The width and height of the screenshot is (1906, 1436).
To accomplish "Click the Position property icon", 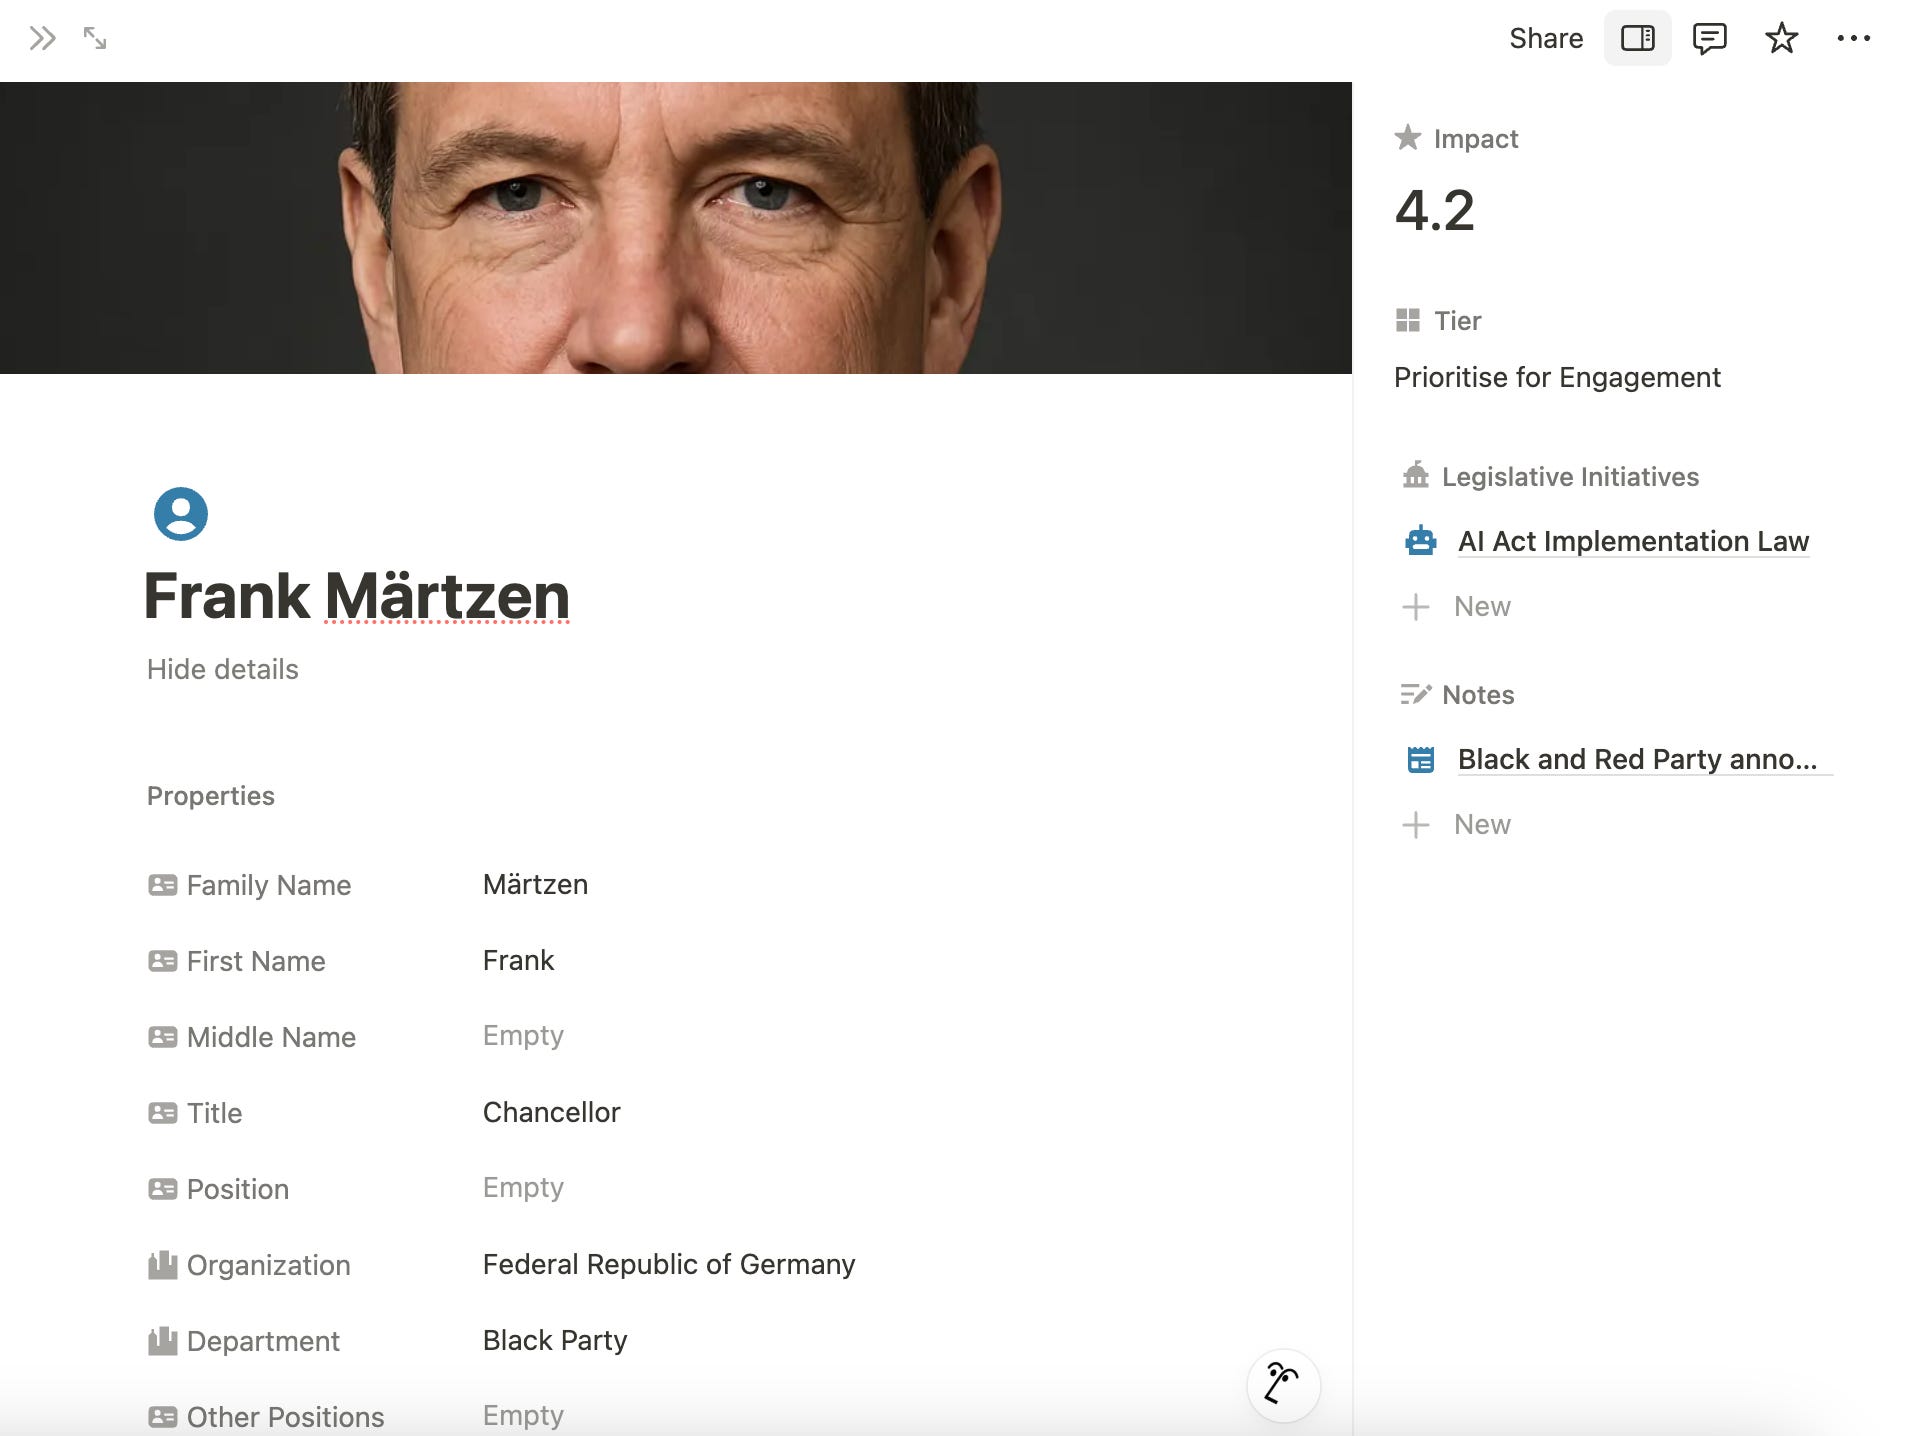I will [x=163, y=1189].
